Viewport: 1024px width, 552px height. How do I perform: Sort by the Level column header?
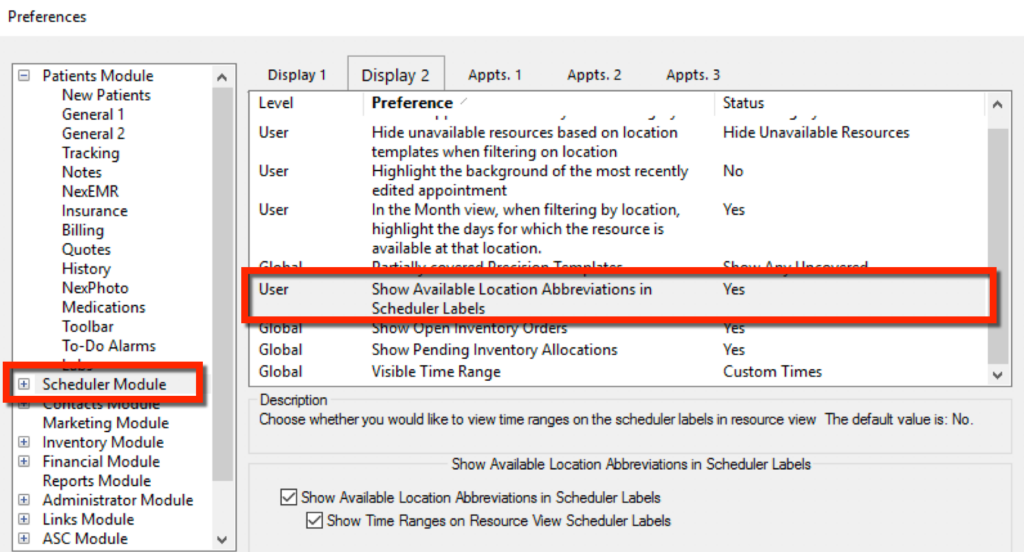[276, 103]
